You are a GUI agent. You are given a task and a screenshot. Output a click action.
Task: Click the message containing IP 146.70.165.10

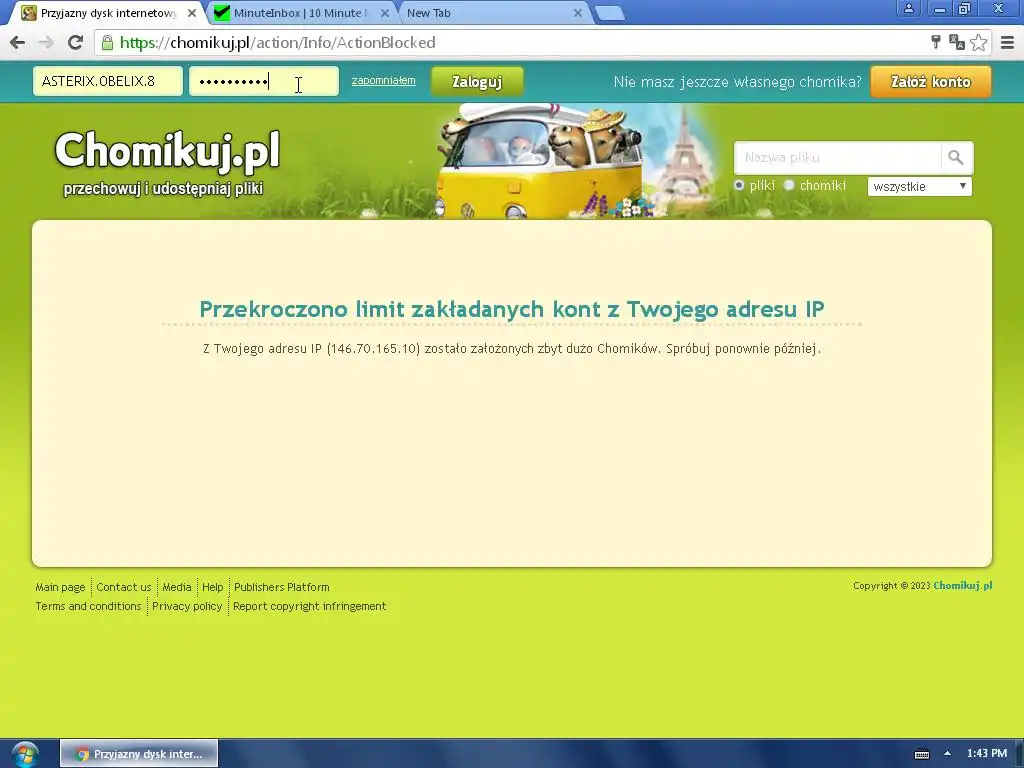511,349
